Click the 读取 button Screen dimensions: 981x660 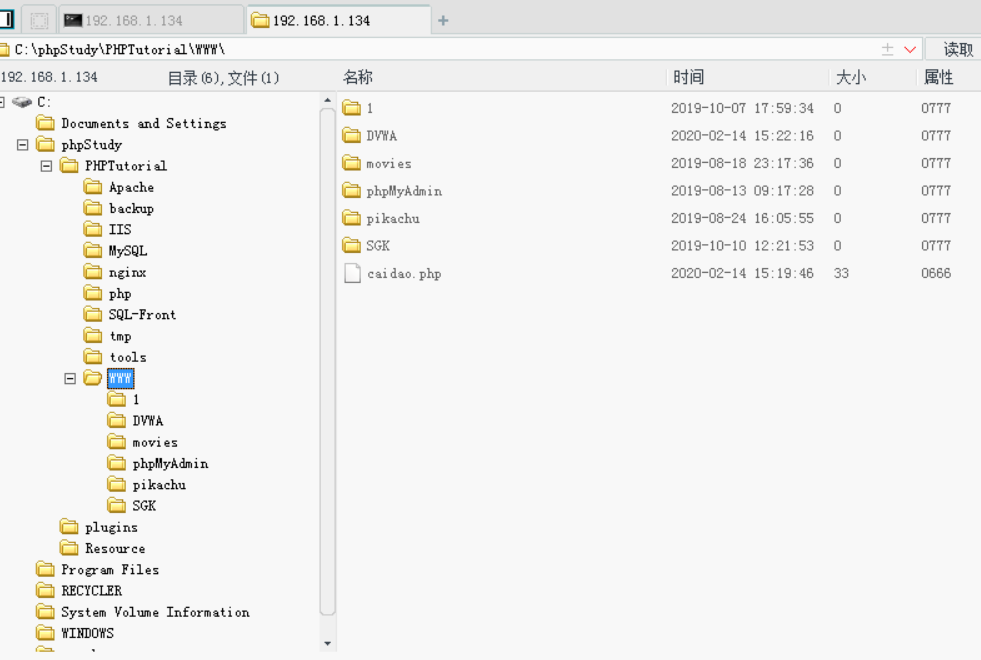pos(957,50)
